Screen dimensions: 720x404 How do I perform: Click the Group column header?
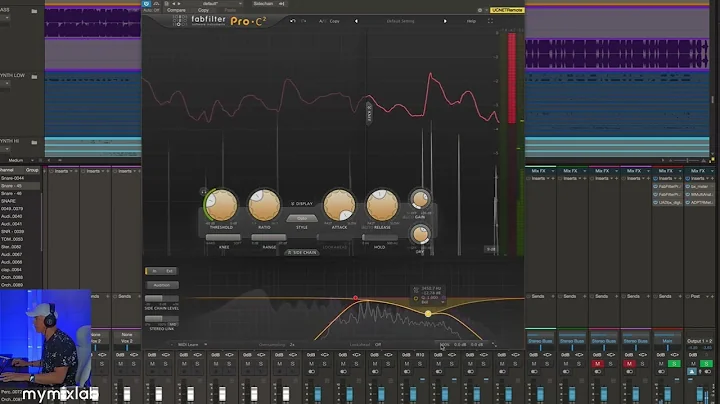pos(32,170)
